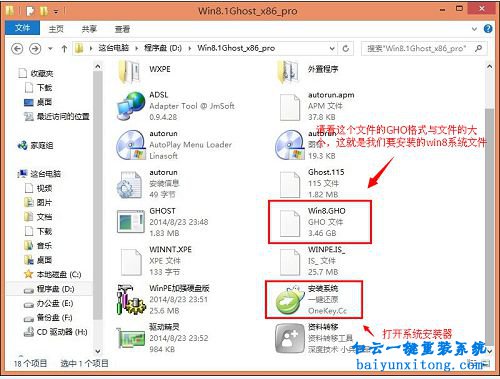
Task: Click file list scroll up arrow
Action: (489, 67)
